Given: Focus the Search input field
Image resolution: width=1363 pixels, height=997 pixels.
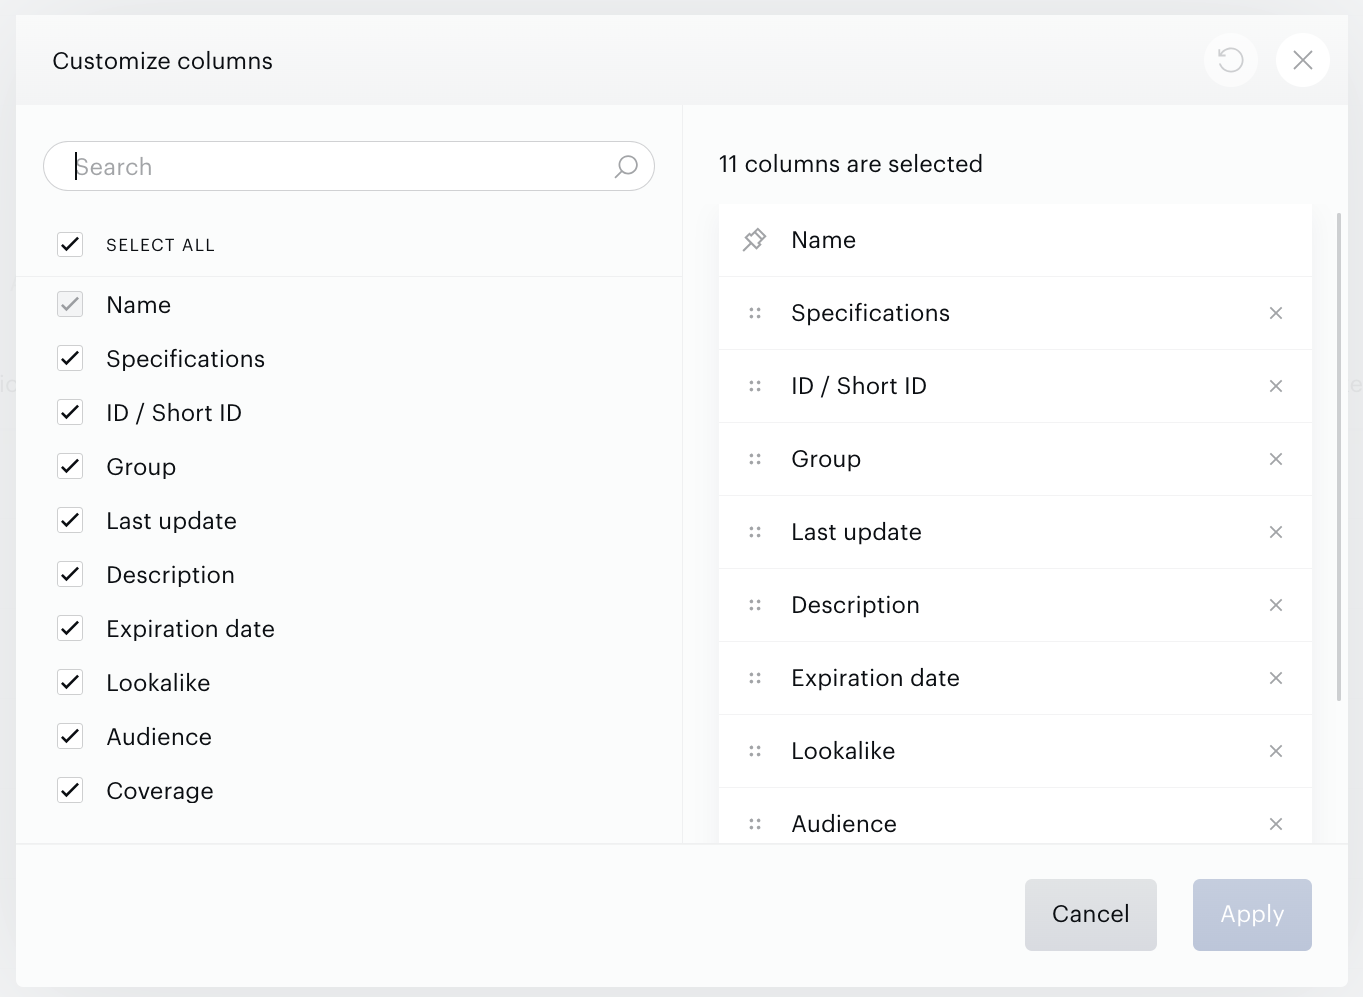Looking at the screenshot, I should pos(349,166).
